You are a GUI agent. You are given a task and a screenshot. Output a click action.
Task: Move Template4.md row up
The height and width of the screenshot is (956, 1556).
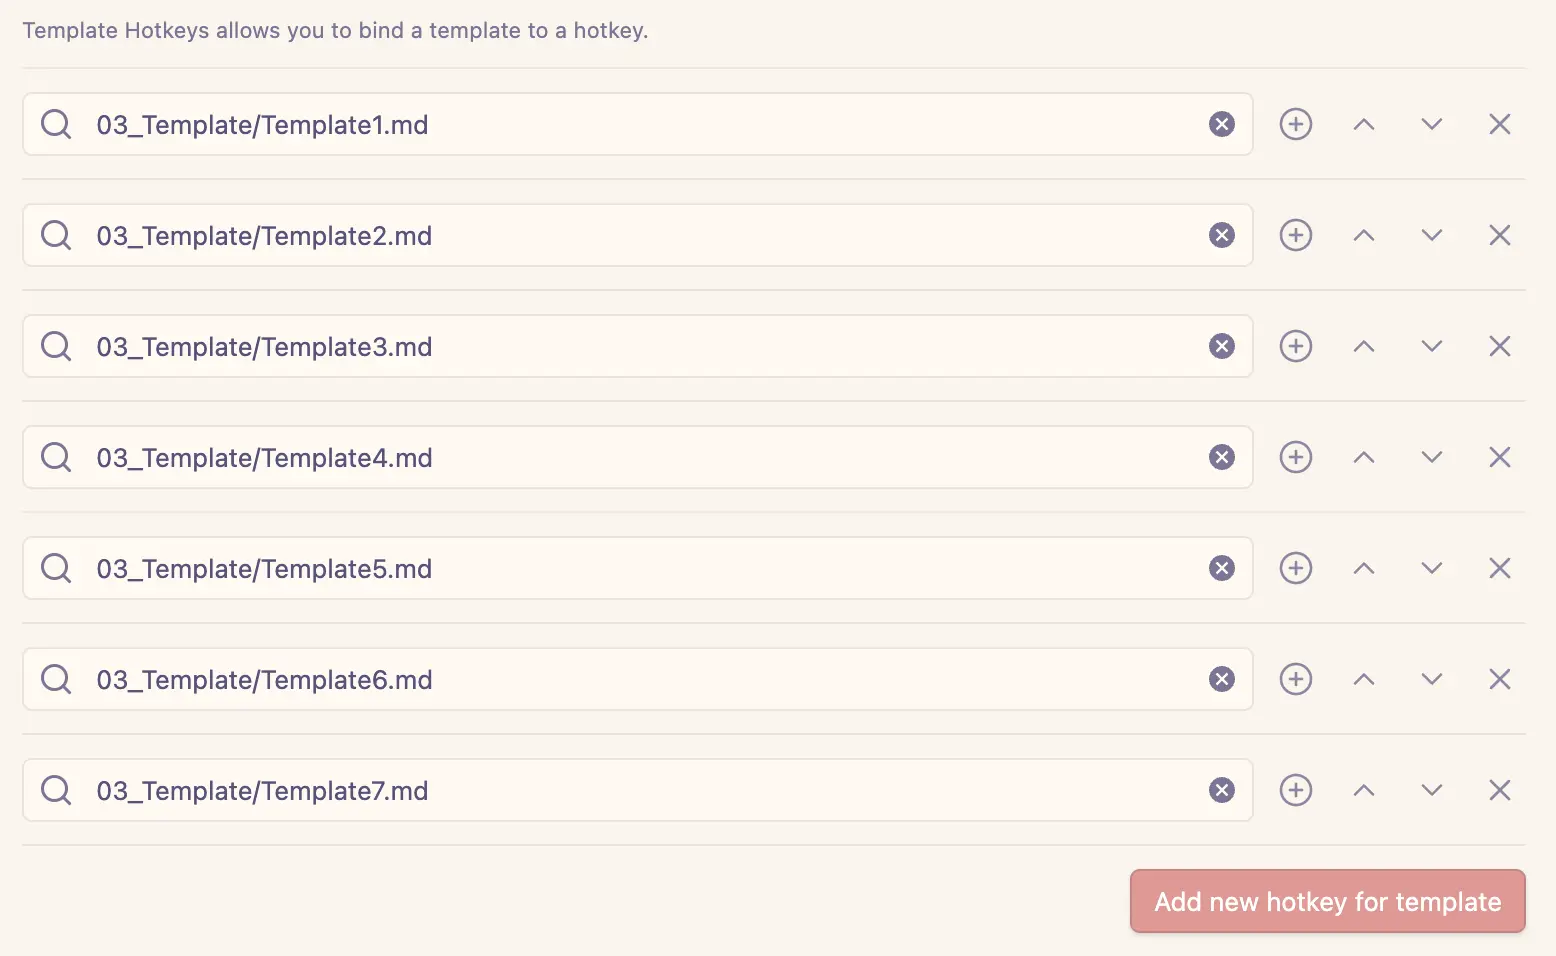coord(1364,457)
